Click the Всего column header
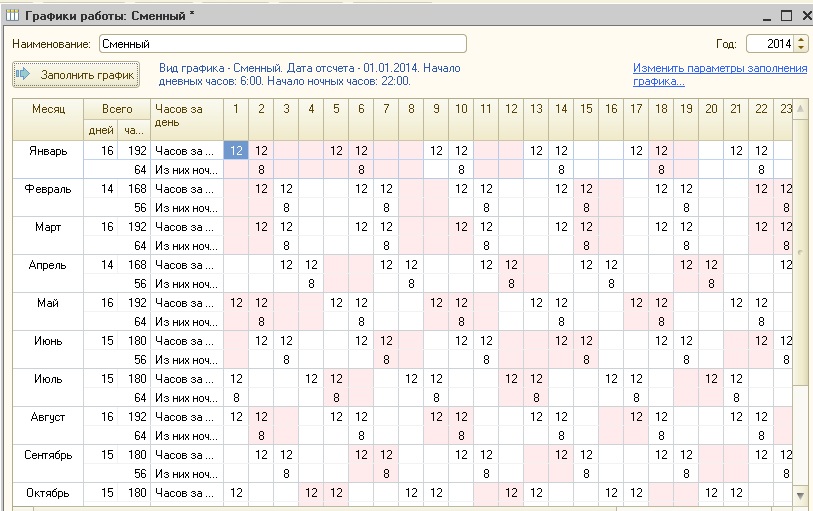This screenshot has width=813, height=511. pos(117,108)
